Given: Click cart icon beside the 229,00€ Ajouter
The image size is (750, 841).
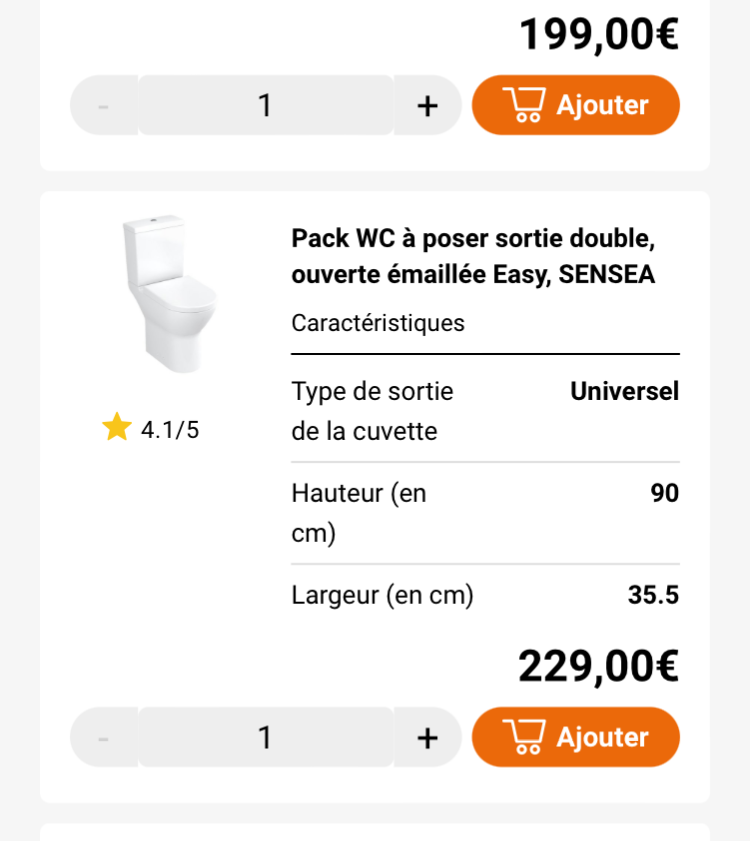Looking at the screenshot, I should pos(524,737).
